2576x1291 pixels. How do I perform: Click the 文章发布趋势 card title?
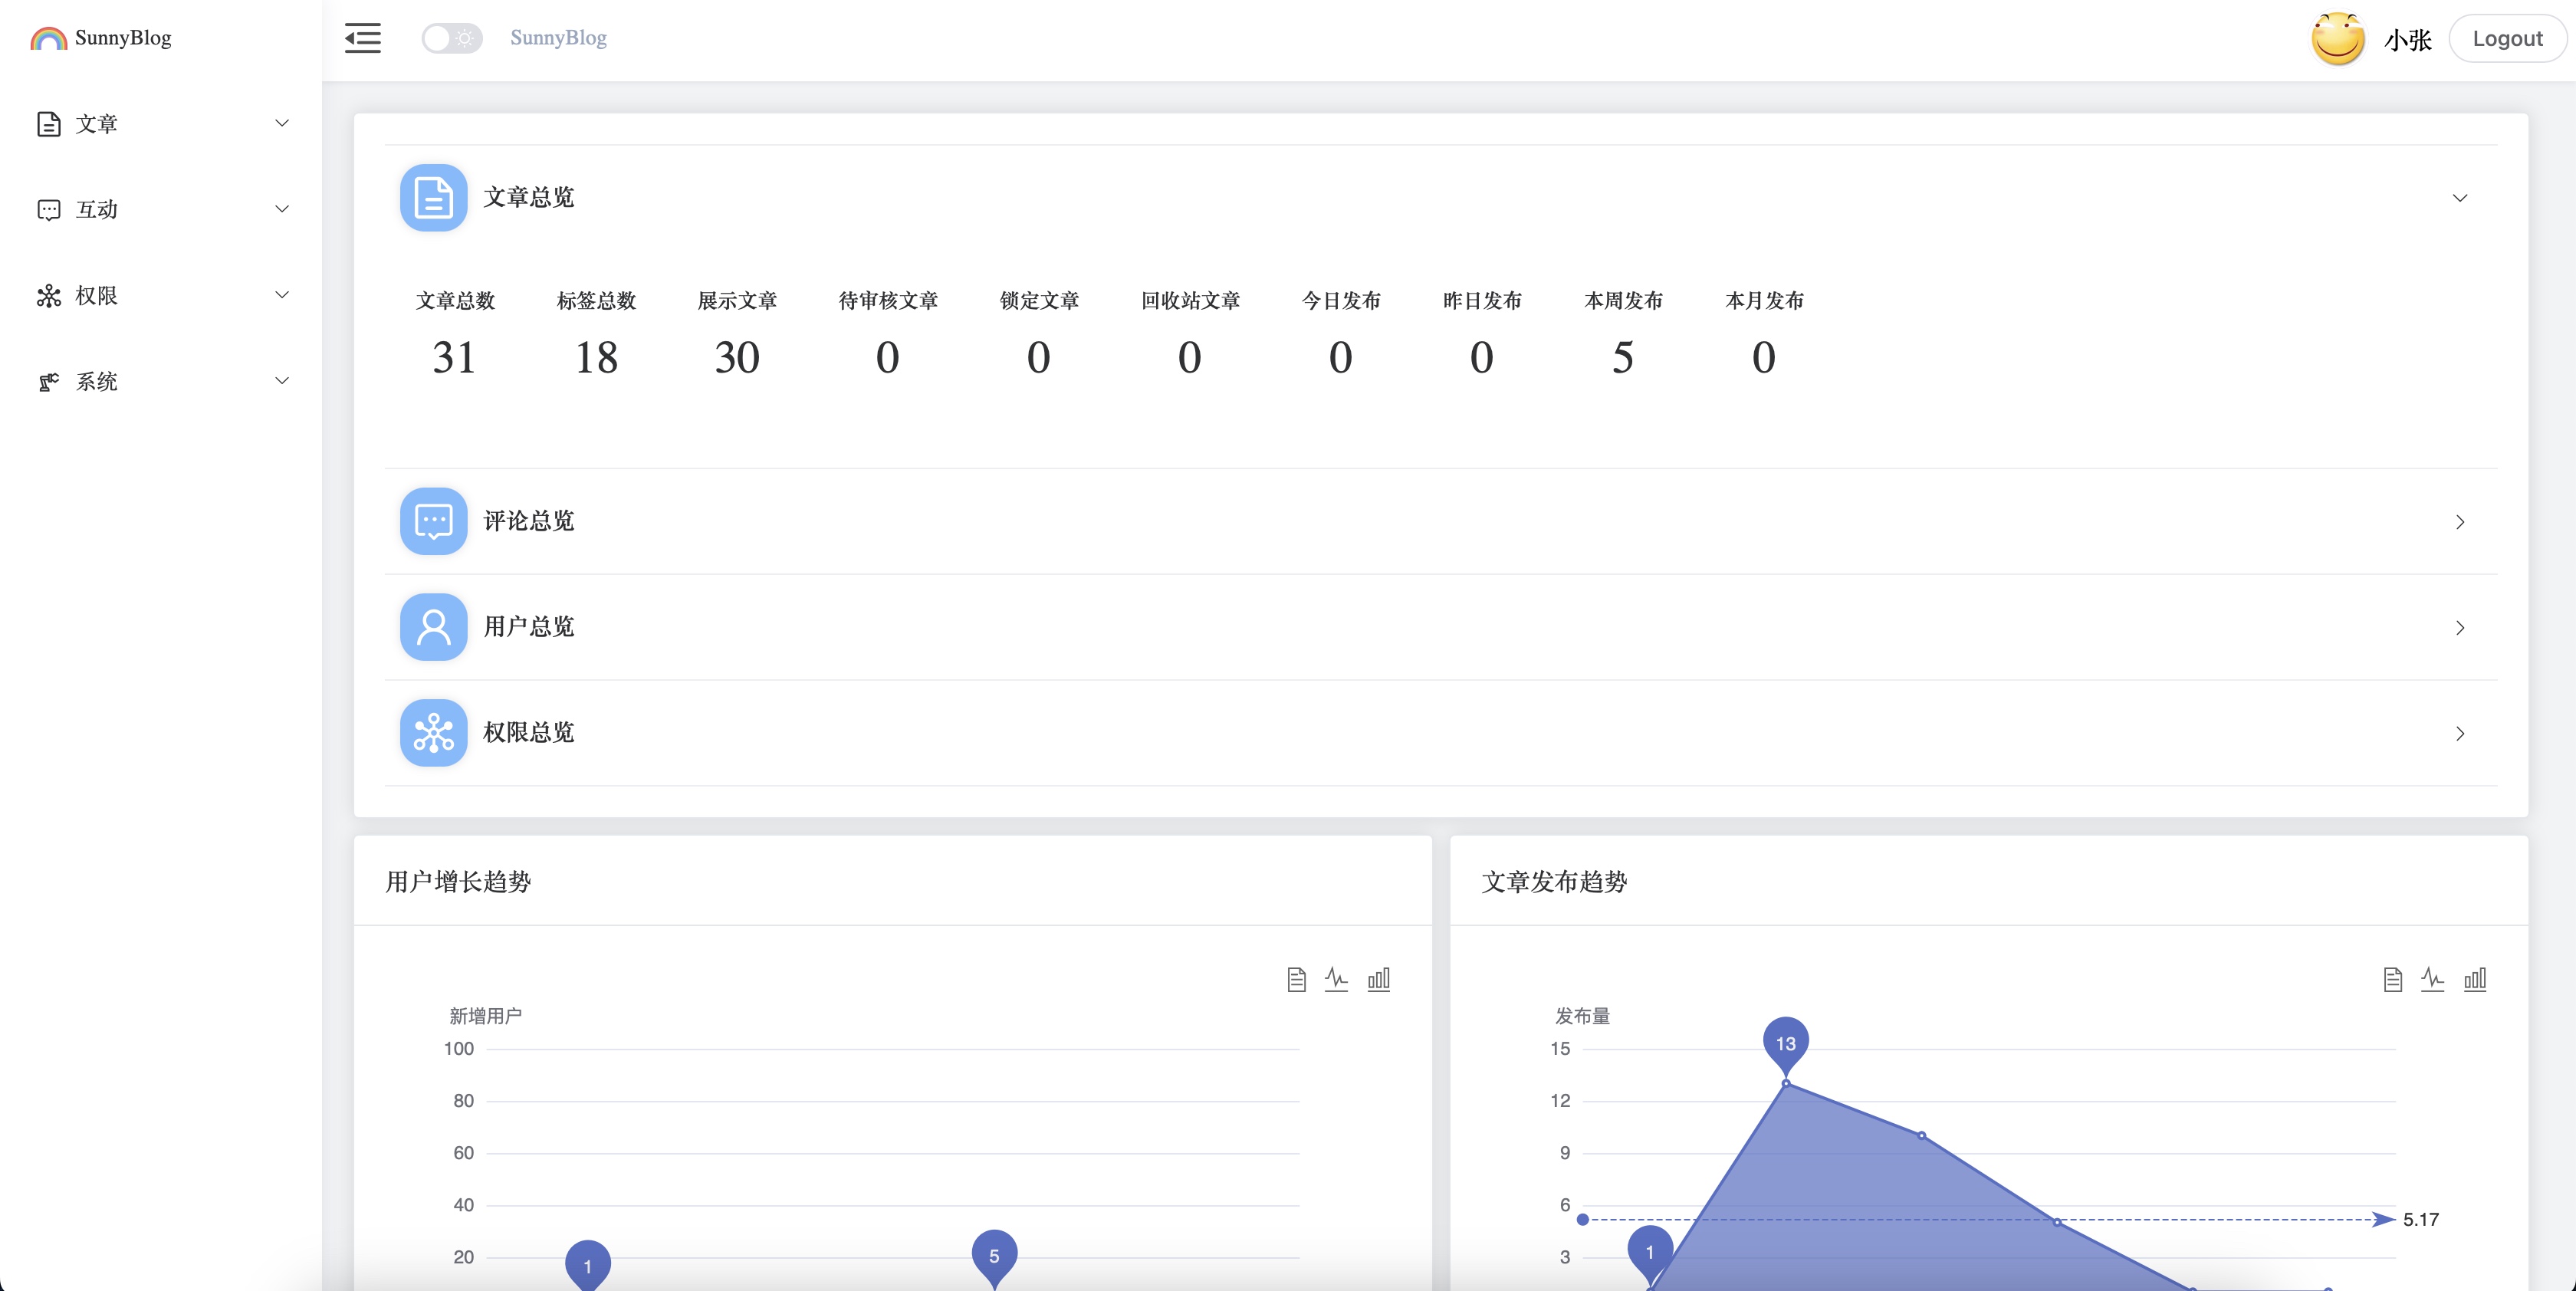point(1554,881)
